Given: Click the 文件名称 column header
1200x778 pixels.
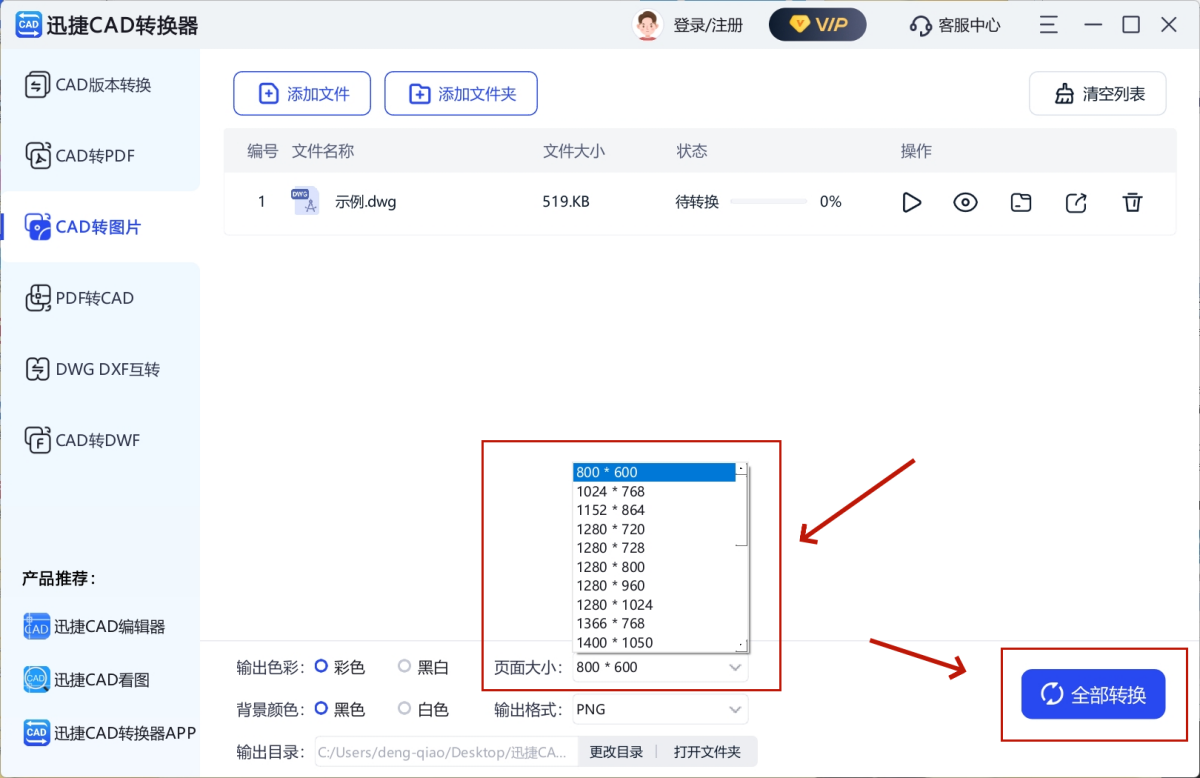Looking at the screenshot, I should [323, 151].
